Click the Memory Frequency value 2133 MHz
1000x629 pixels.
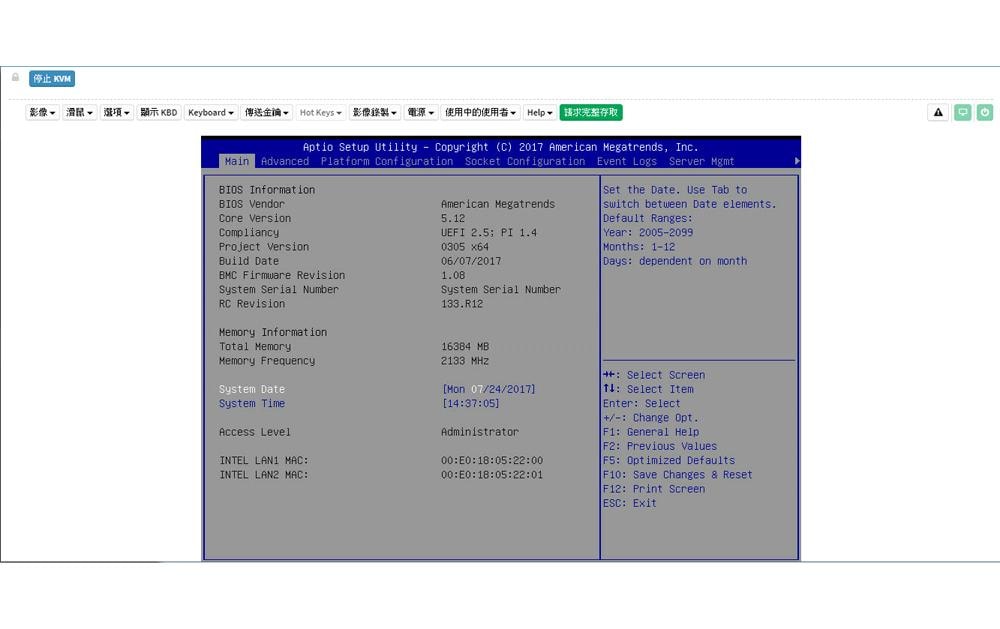(465, 360)
